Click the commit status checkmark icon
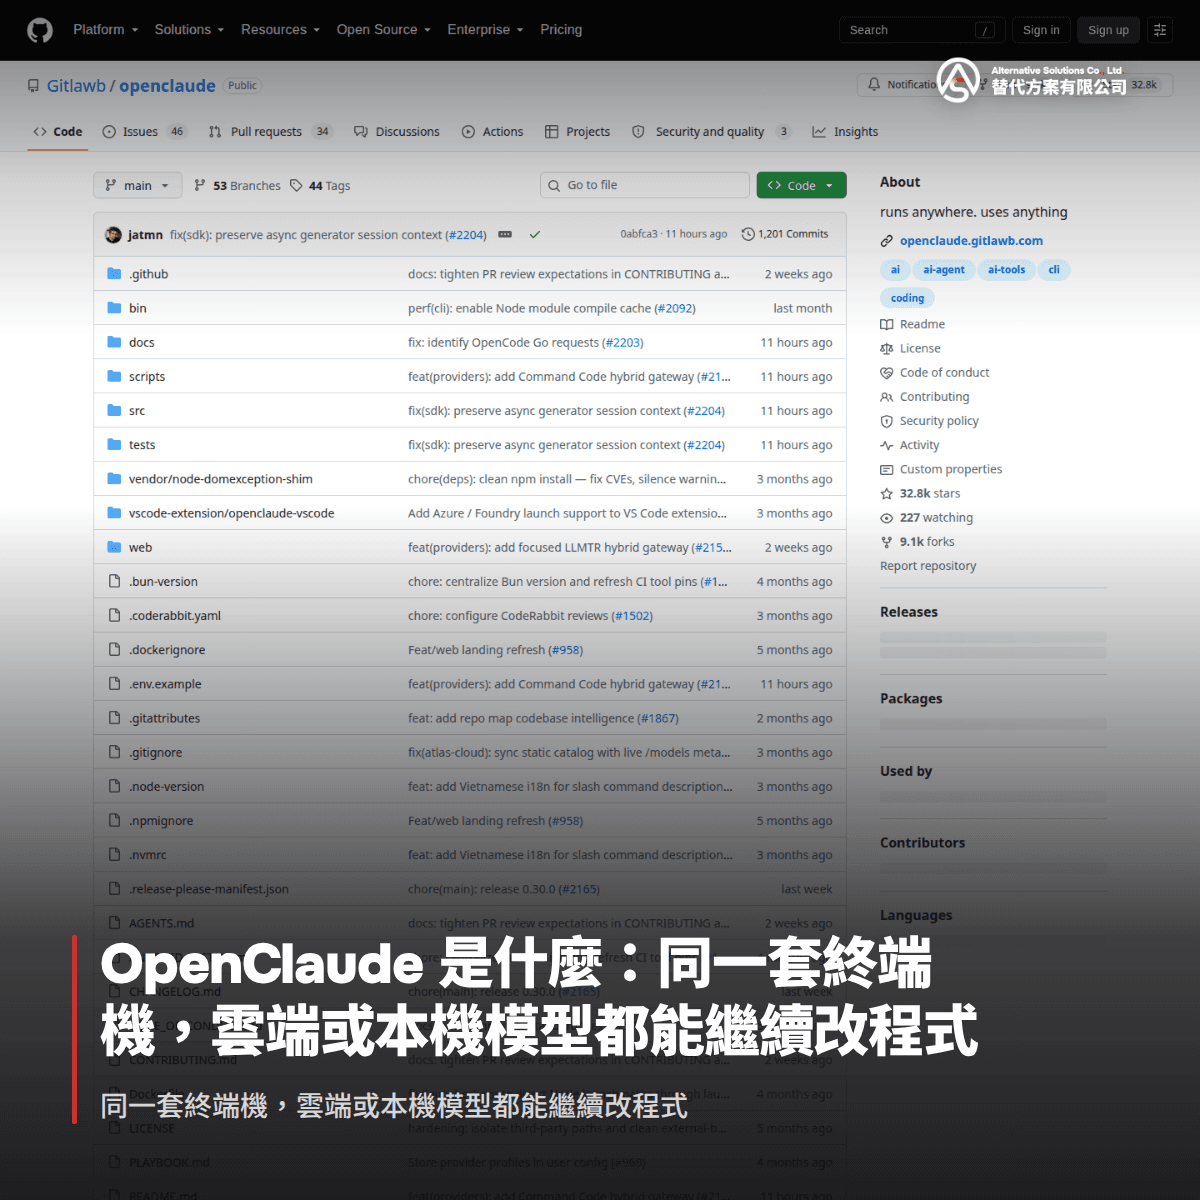1200x1200 pixels. (x=535, y=235)
